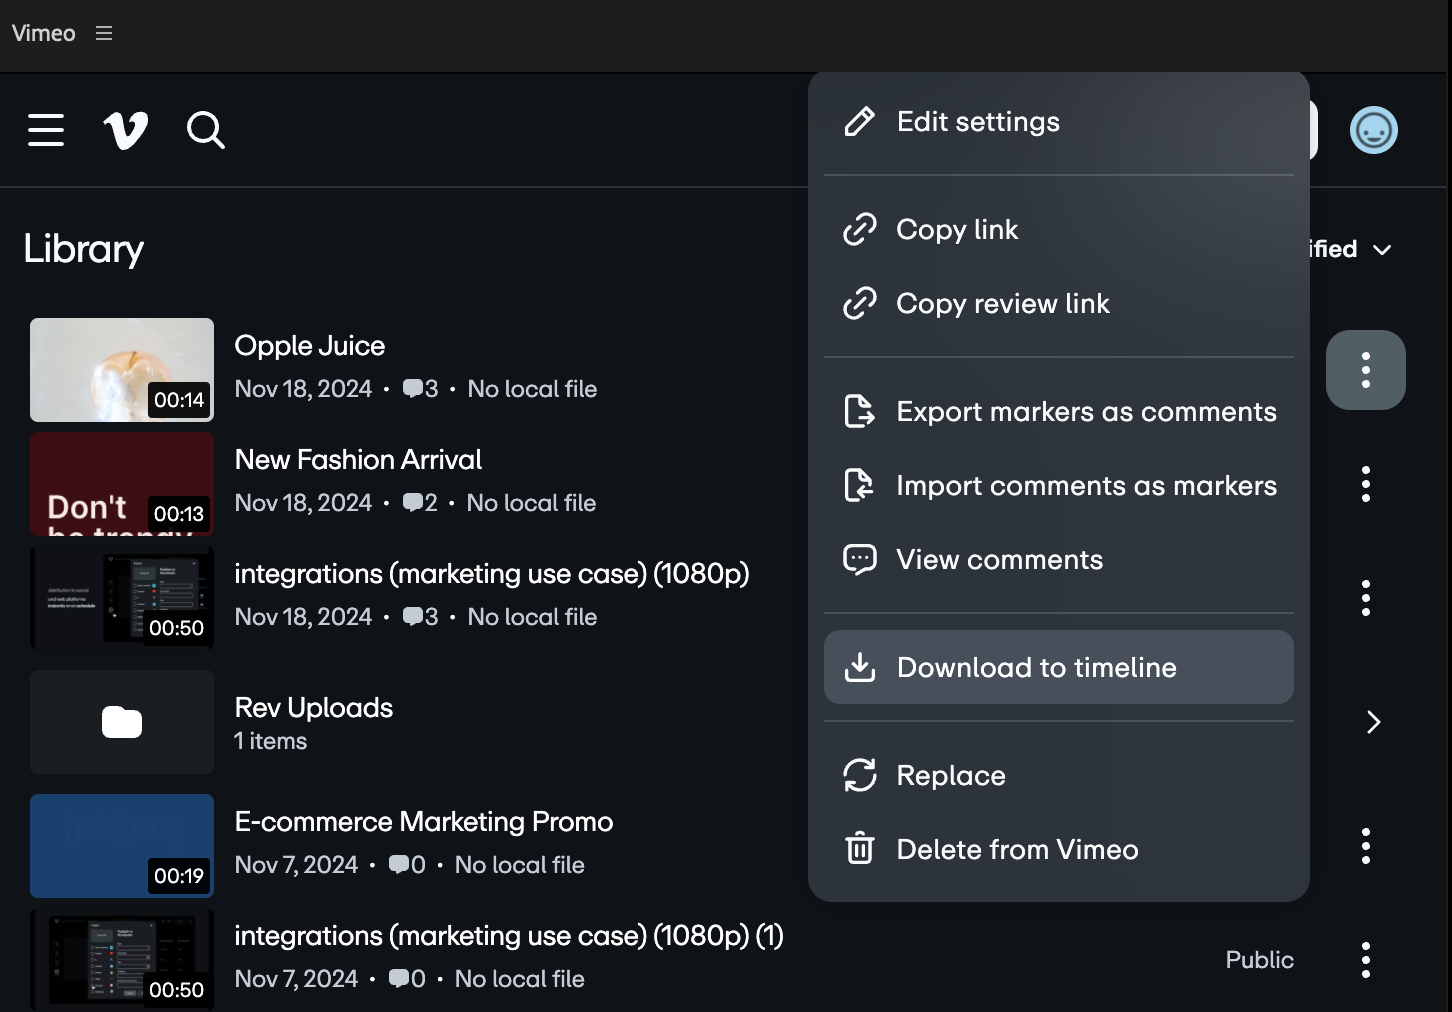Select Import comments as markers
Viewport: 1452px width, 1012px height.
(1086, 486)
